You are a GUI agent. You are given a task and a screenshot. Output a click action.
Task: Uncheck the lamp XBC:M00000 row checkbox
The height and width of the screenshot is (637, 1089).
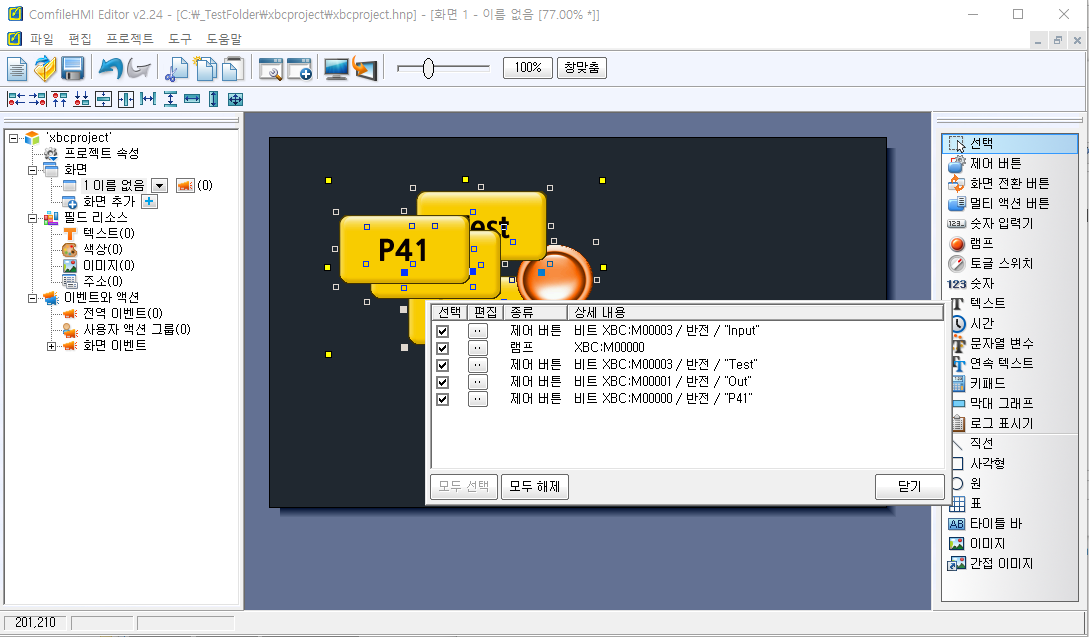pyautogui.click(x=443, y=348)
